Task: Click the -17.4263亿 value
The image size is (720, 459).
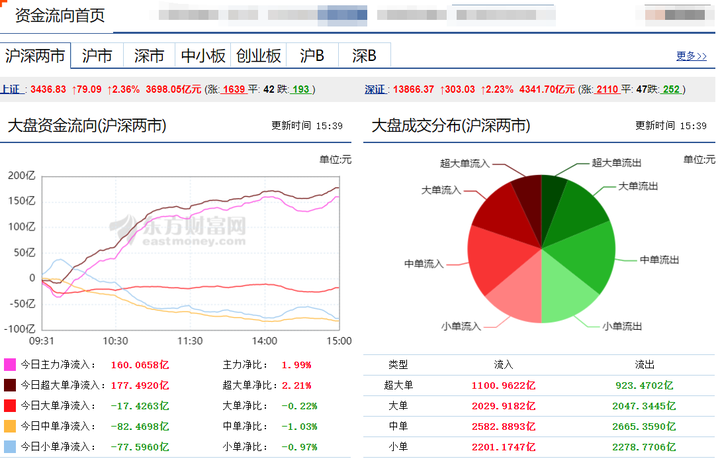Action: coord(140,406)
